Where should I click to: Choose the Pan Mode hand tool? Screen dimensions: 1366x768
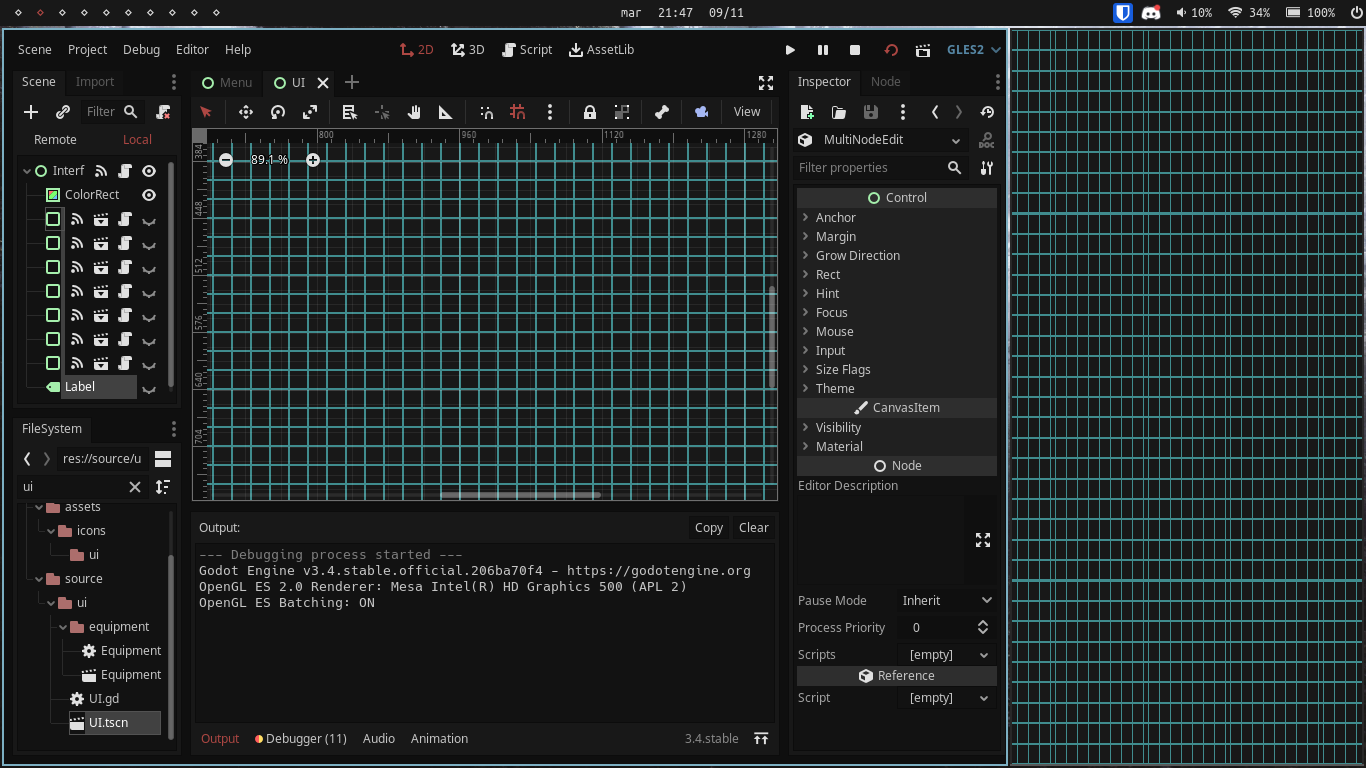tap(414, 112)
